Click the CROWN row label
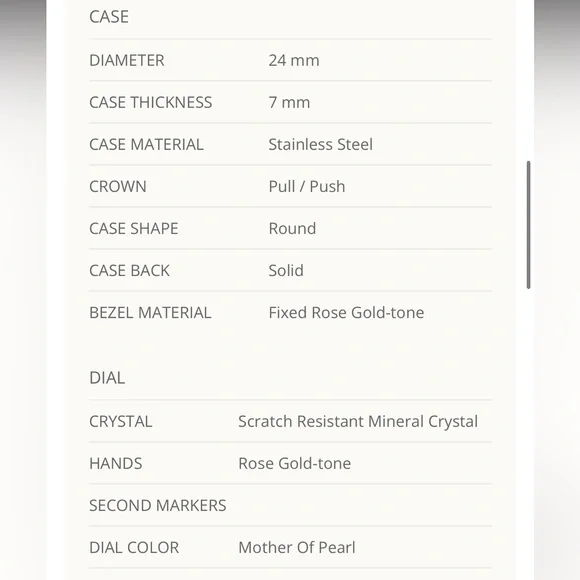 point(118,186)
